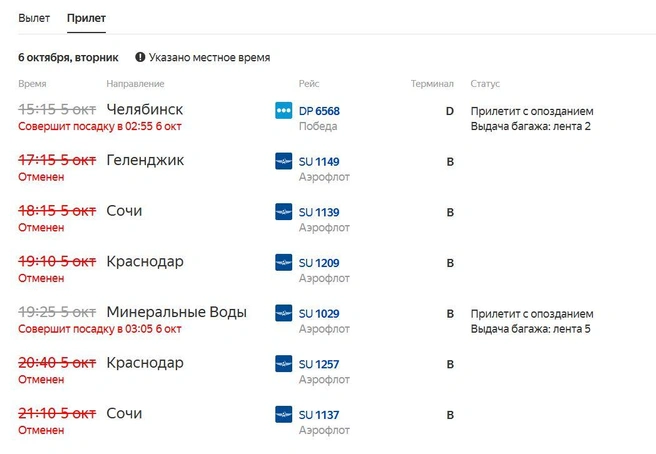Click Aeroflot logo beside SU 1257

(x=284, y=364)
